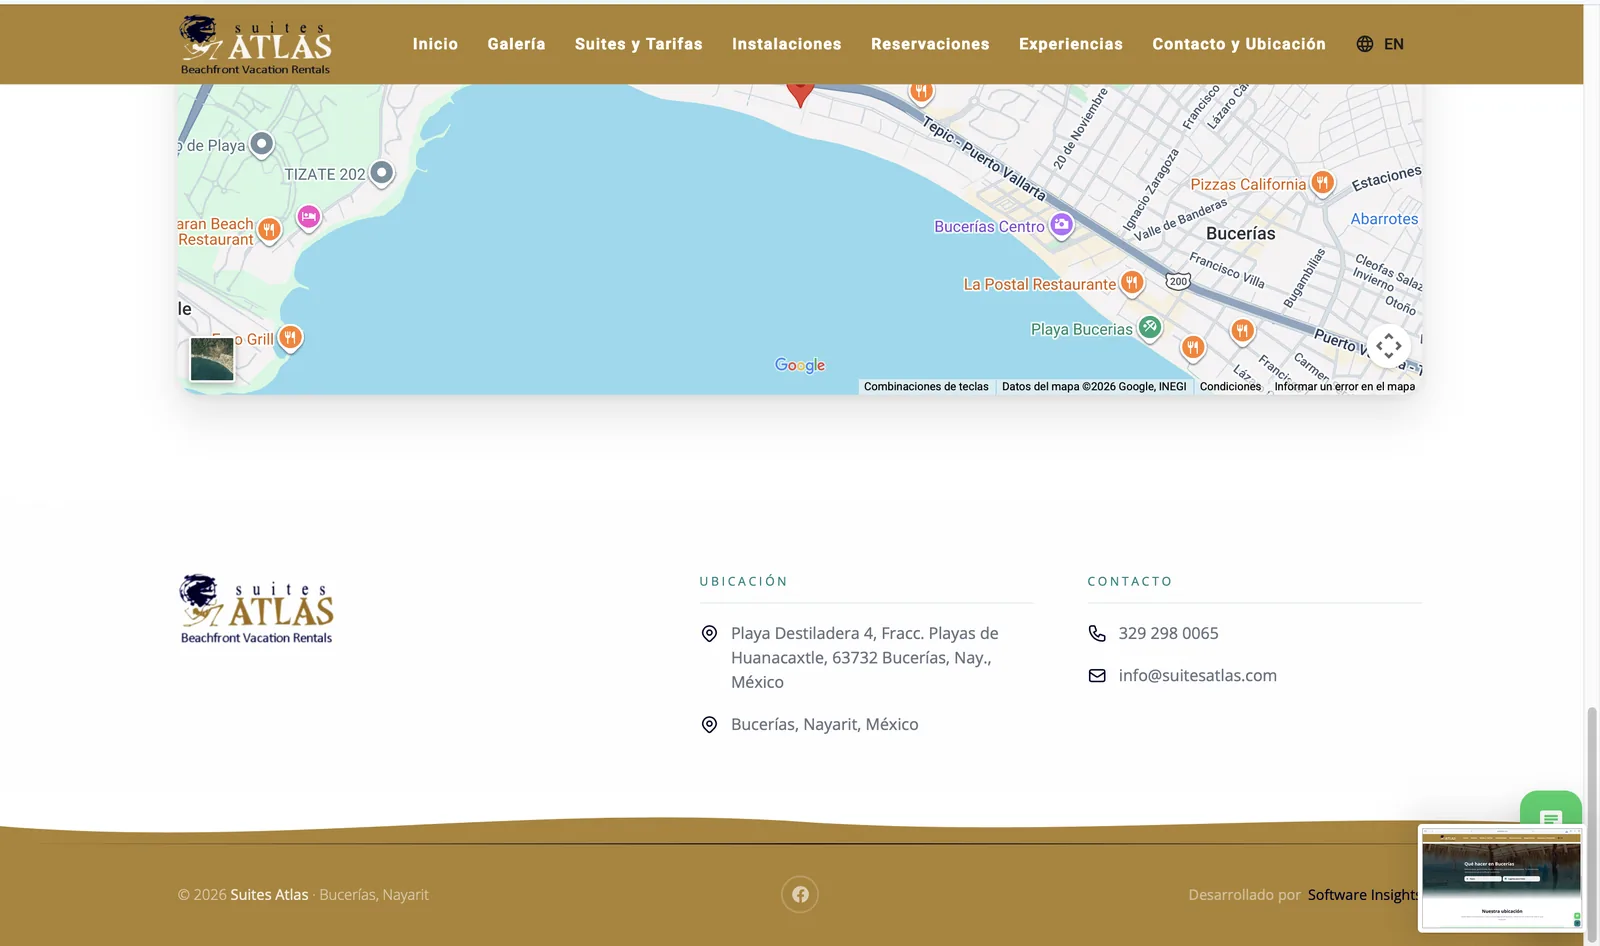Click the Suites Atlas logo in the header
The image size is (1600, 946).
coord(255,45)
